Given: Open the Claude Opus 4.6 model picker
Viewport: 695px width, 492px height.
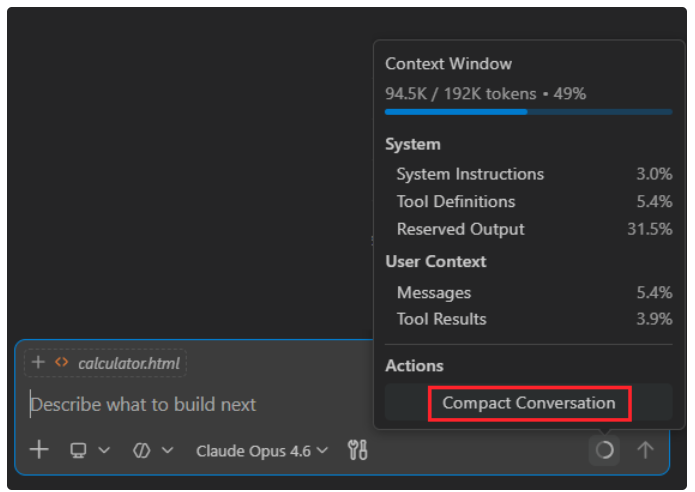Looking at the screenshot, I should [x=262, y=451].
